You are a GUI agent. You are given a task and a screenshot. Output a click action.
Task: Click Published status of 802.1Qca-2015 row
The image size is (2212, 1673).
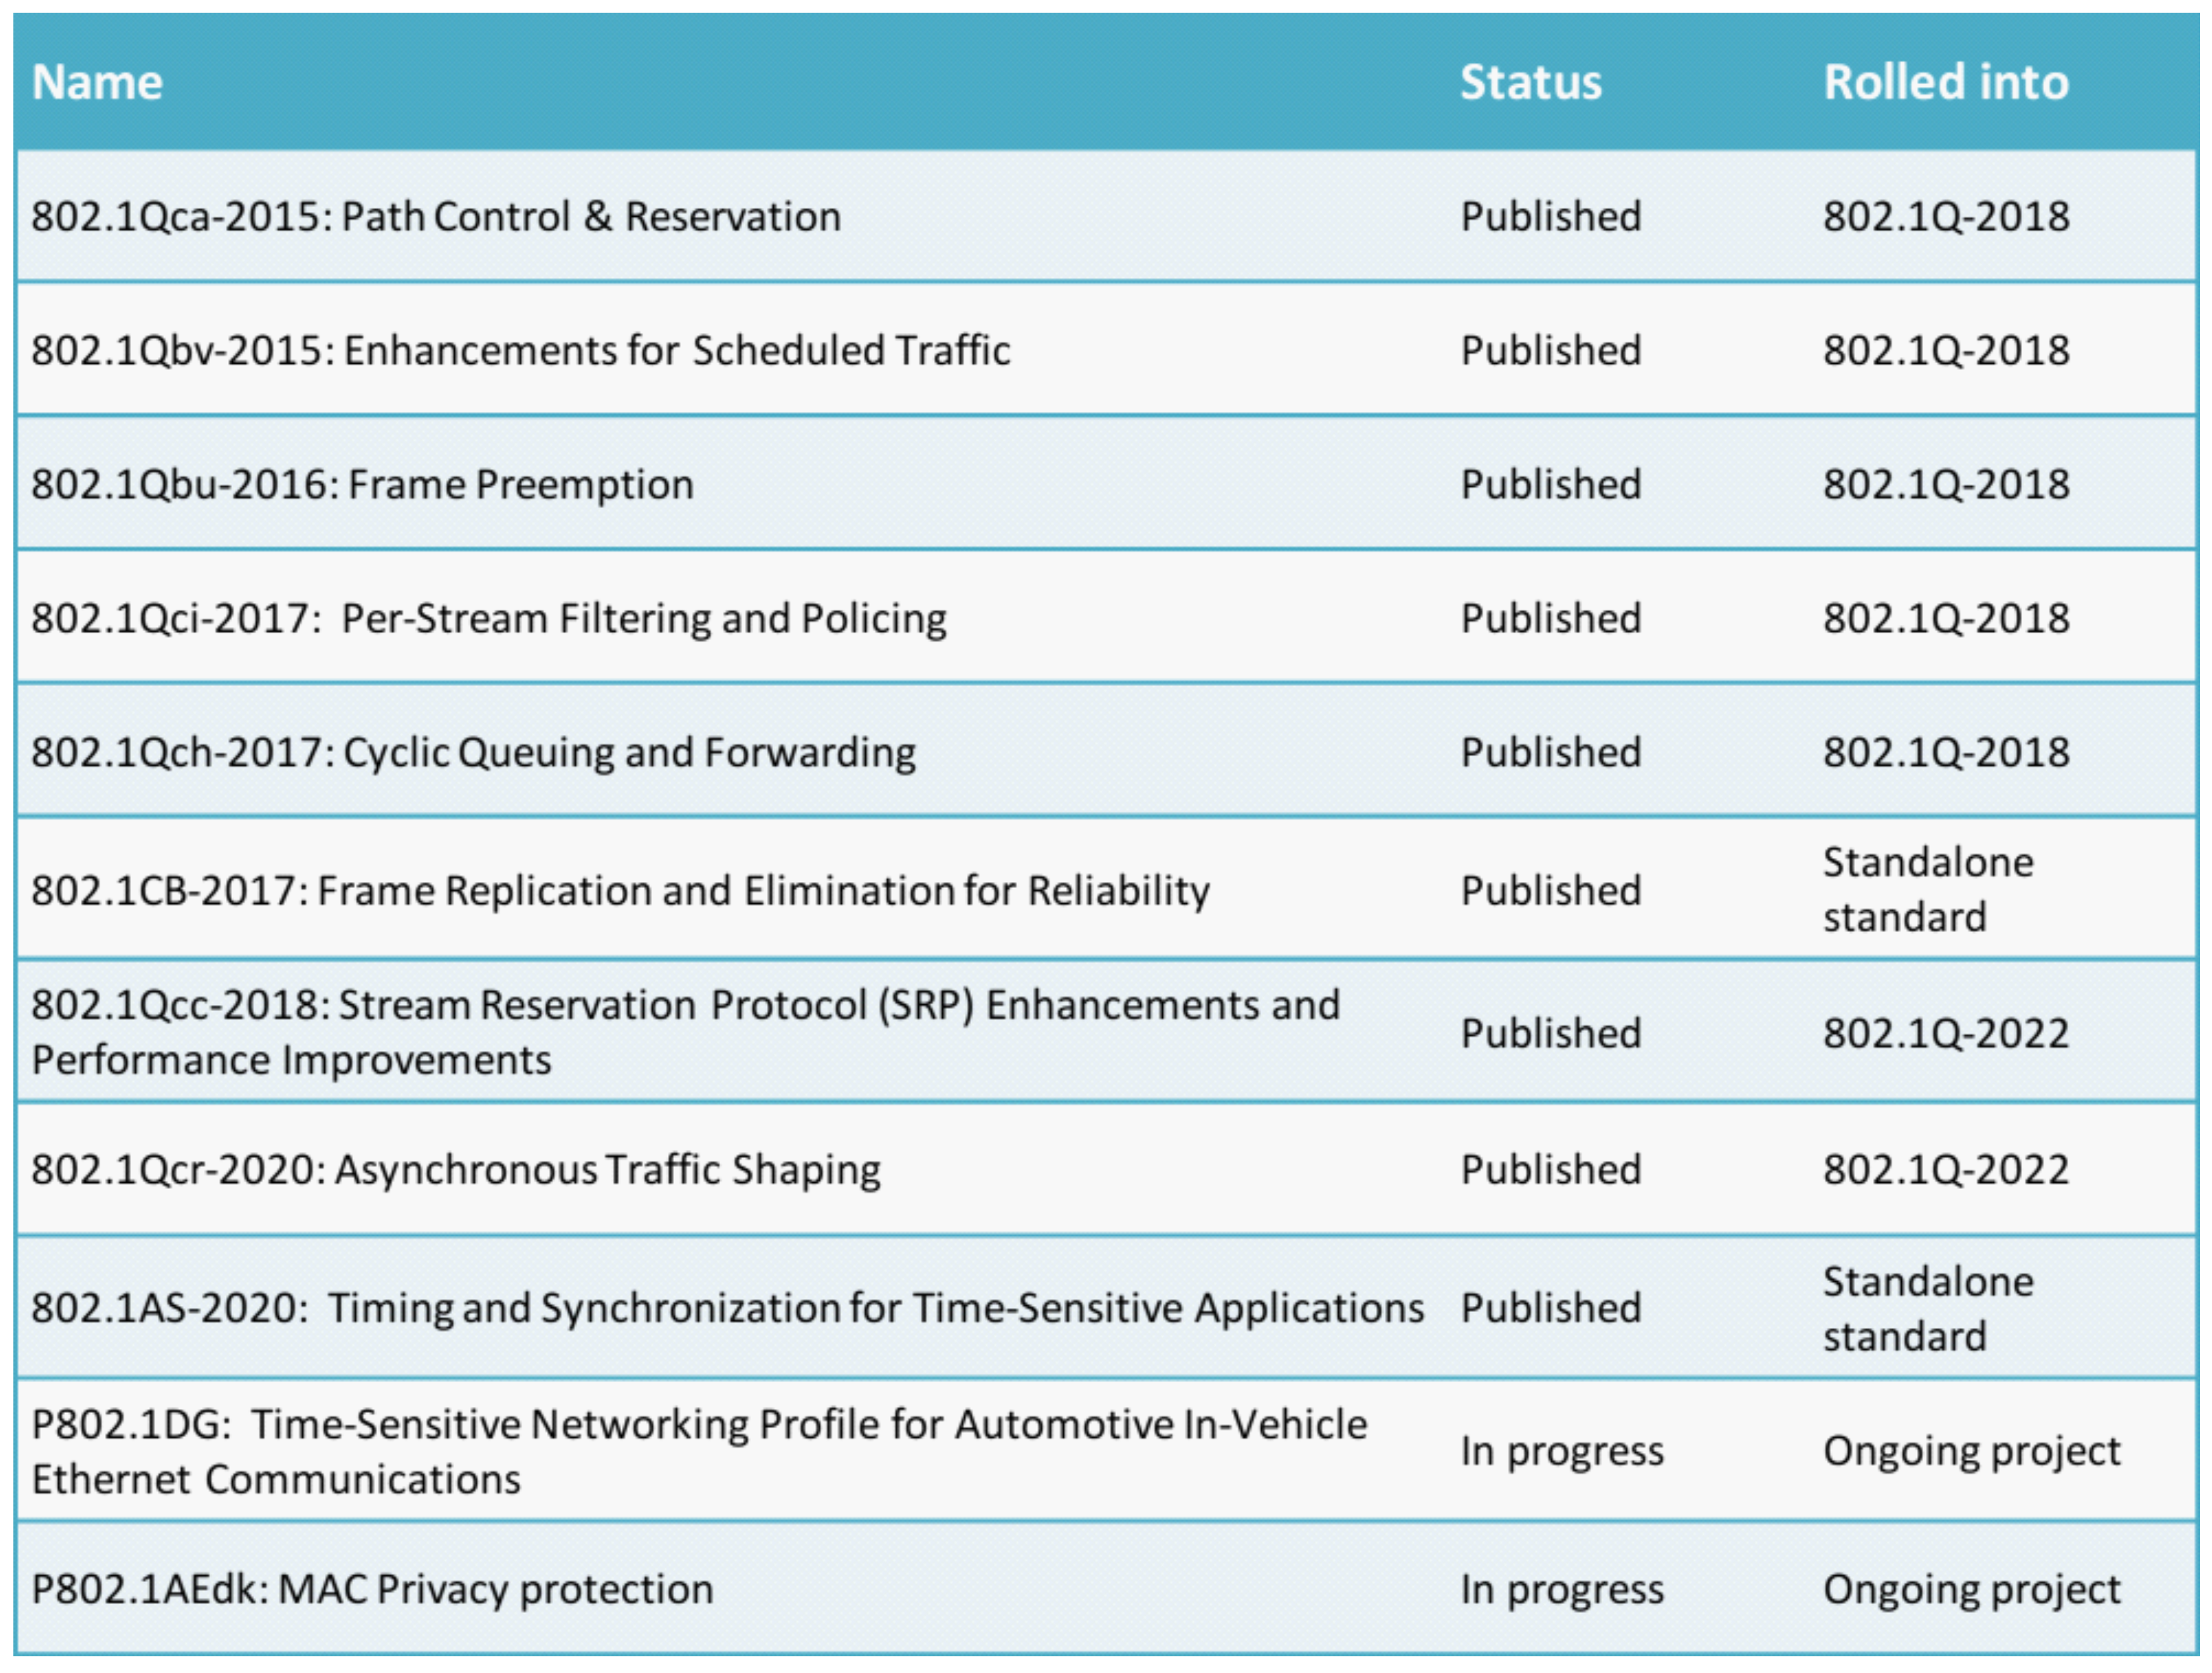pyautogui.click(x=1550, y=217)
